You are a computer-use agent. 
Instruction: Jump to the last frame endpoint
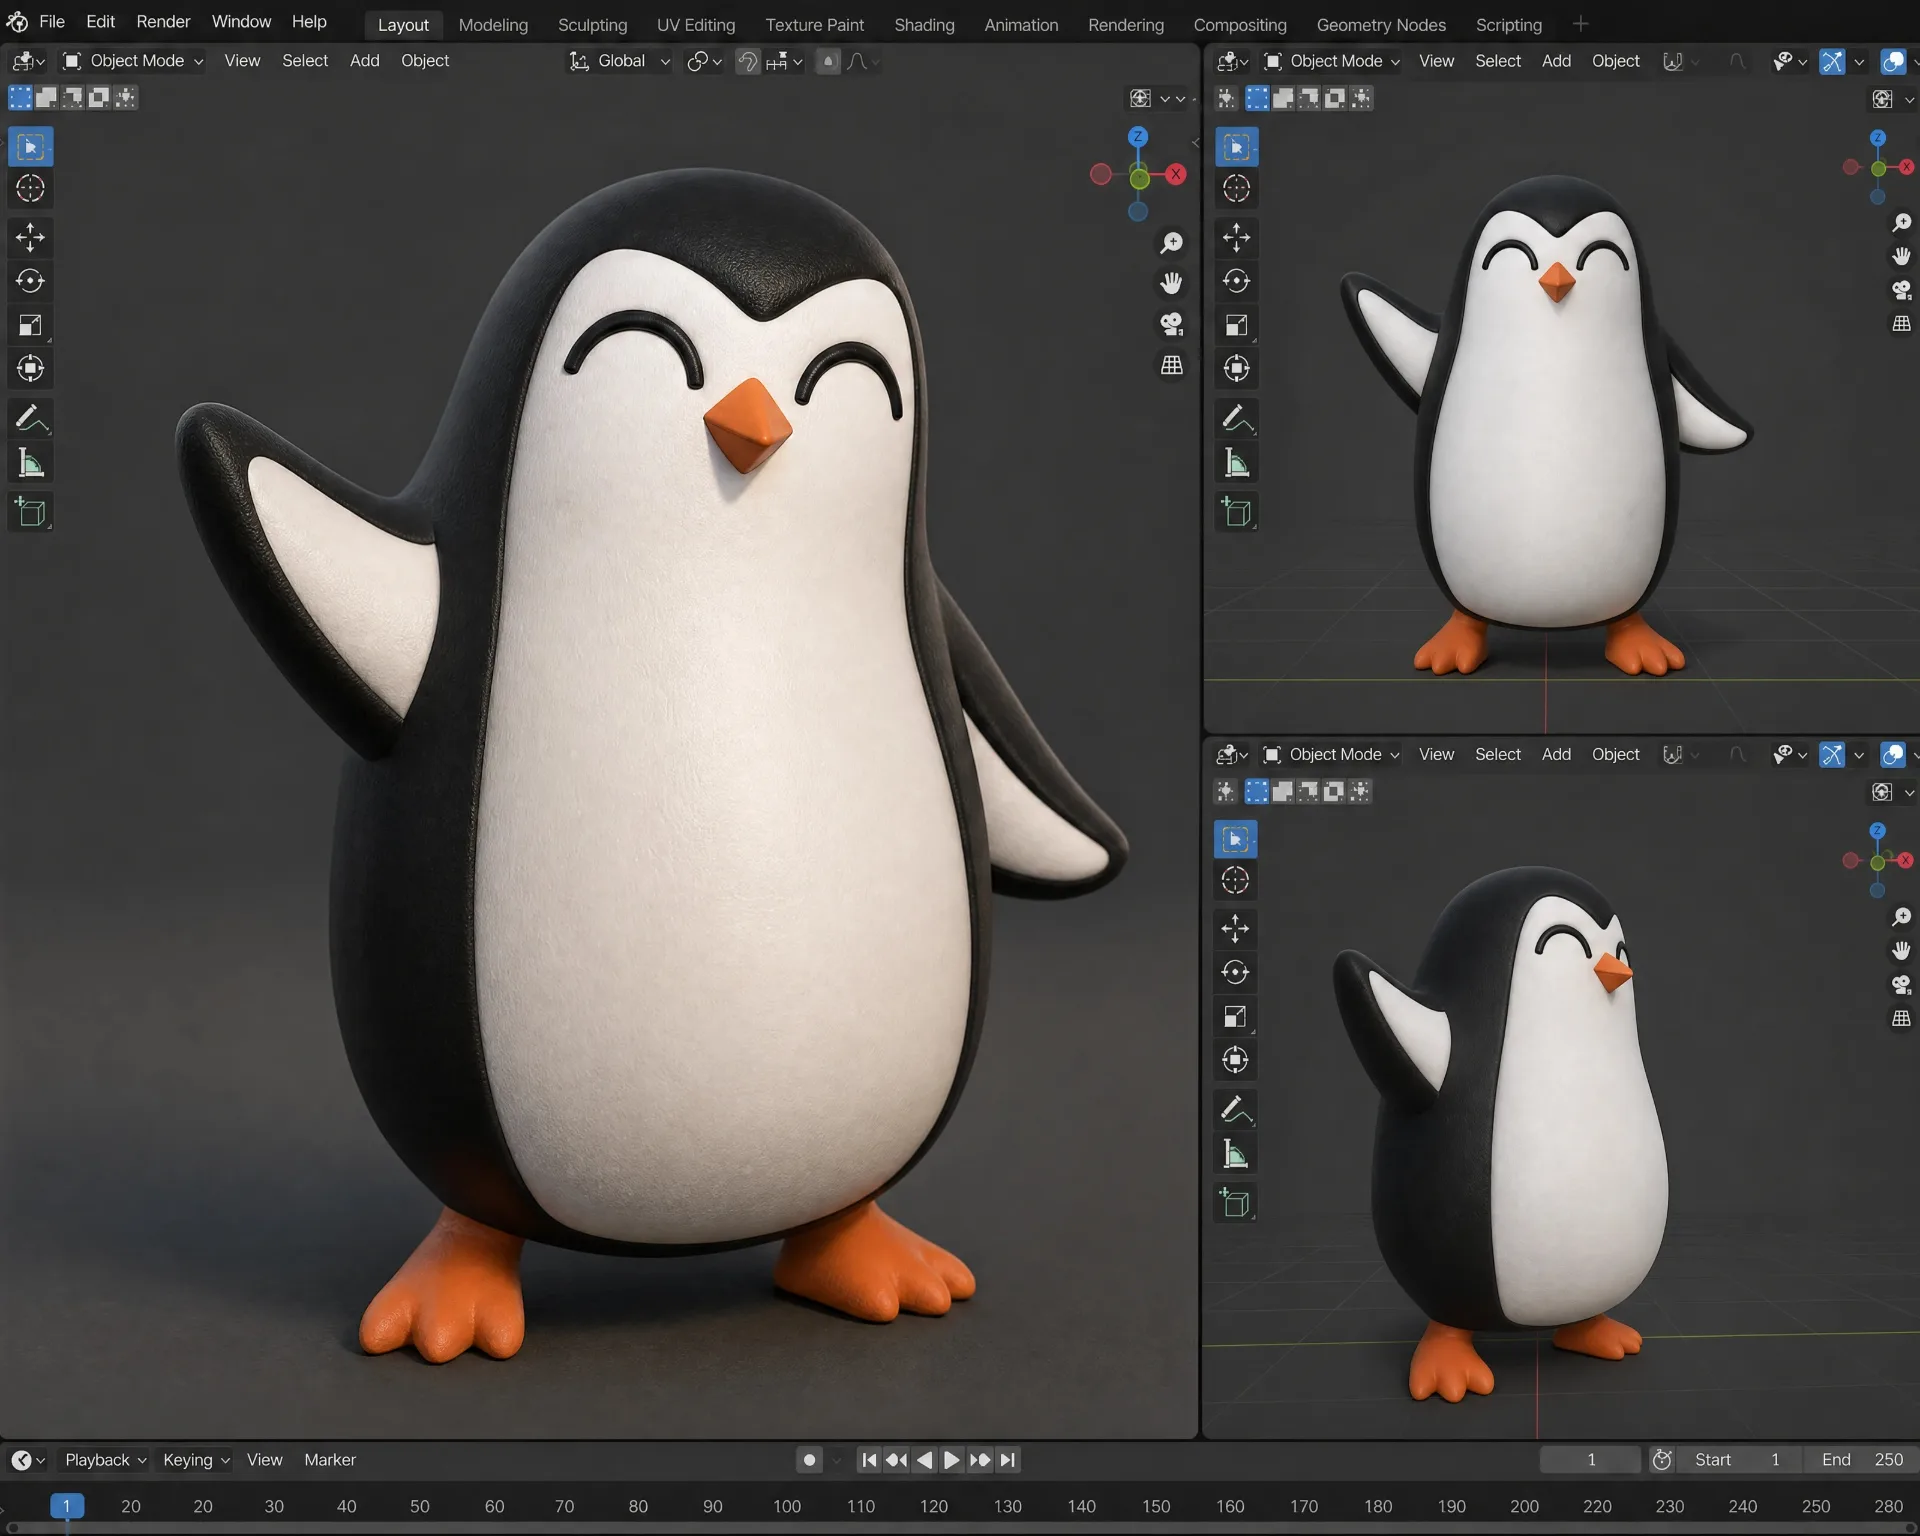pyautogui.click(x=1008, y=1460)
